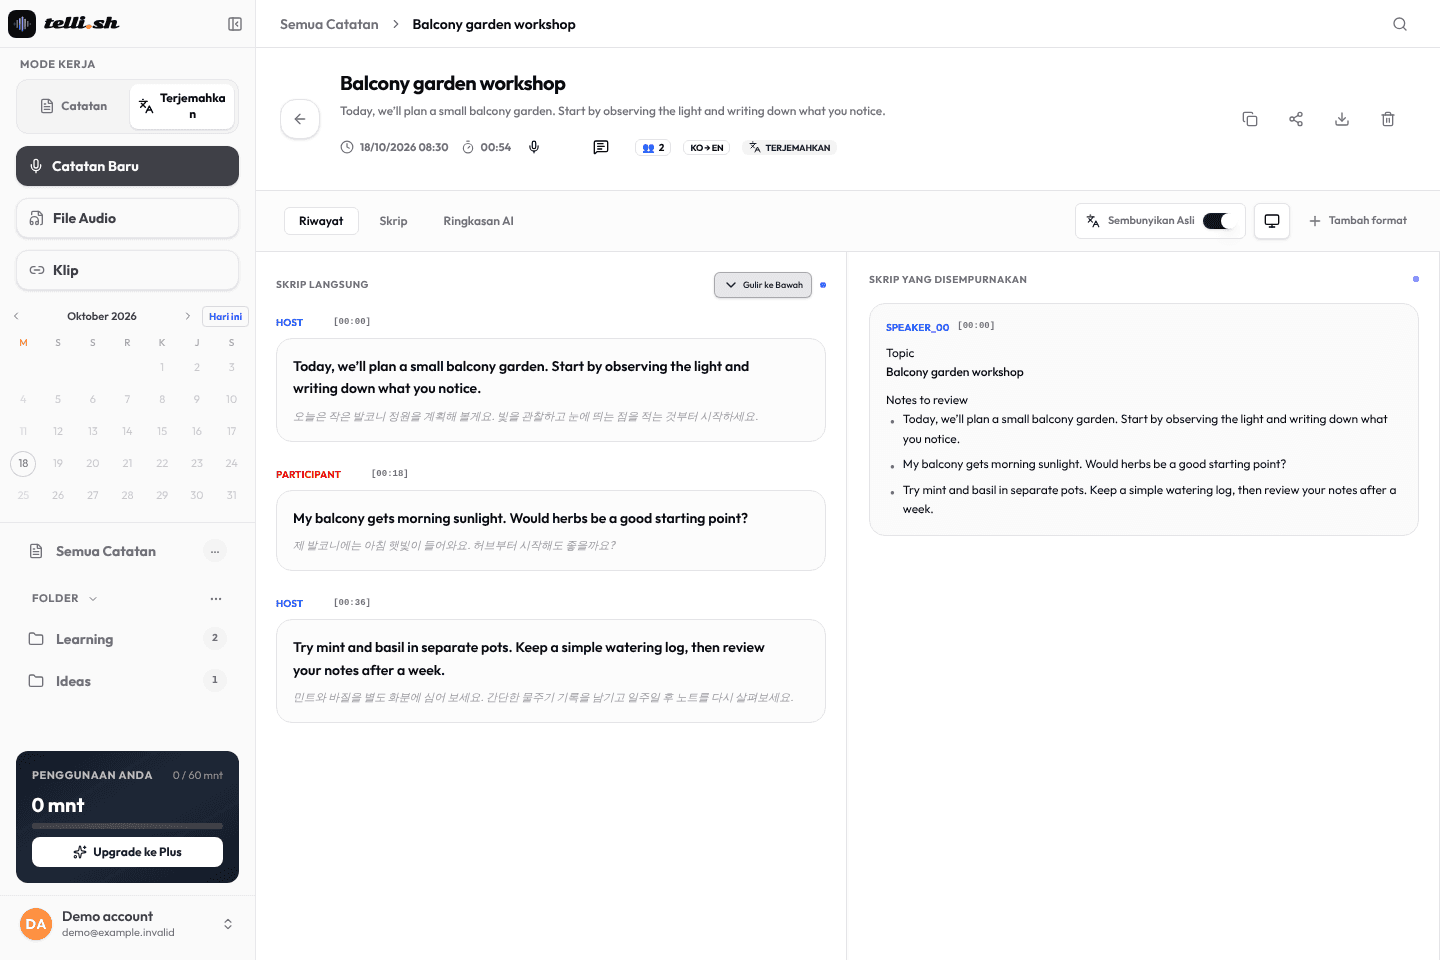
Task: Click the Upgrade ke Plus button
Action: (127, 852)
